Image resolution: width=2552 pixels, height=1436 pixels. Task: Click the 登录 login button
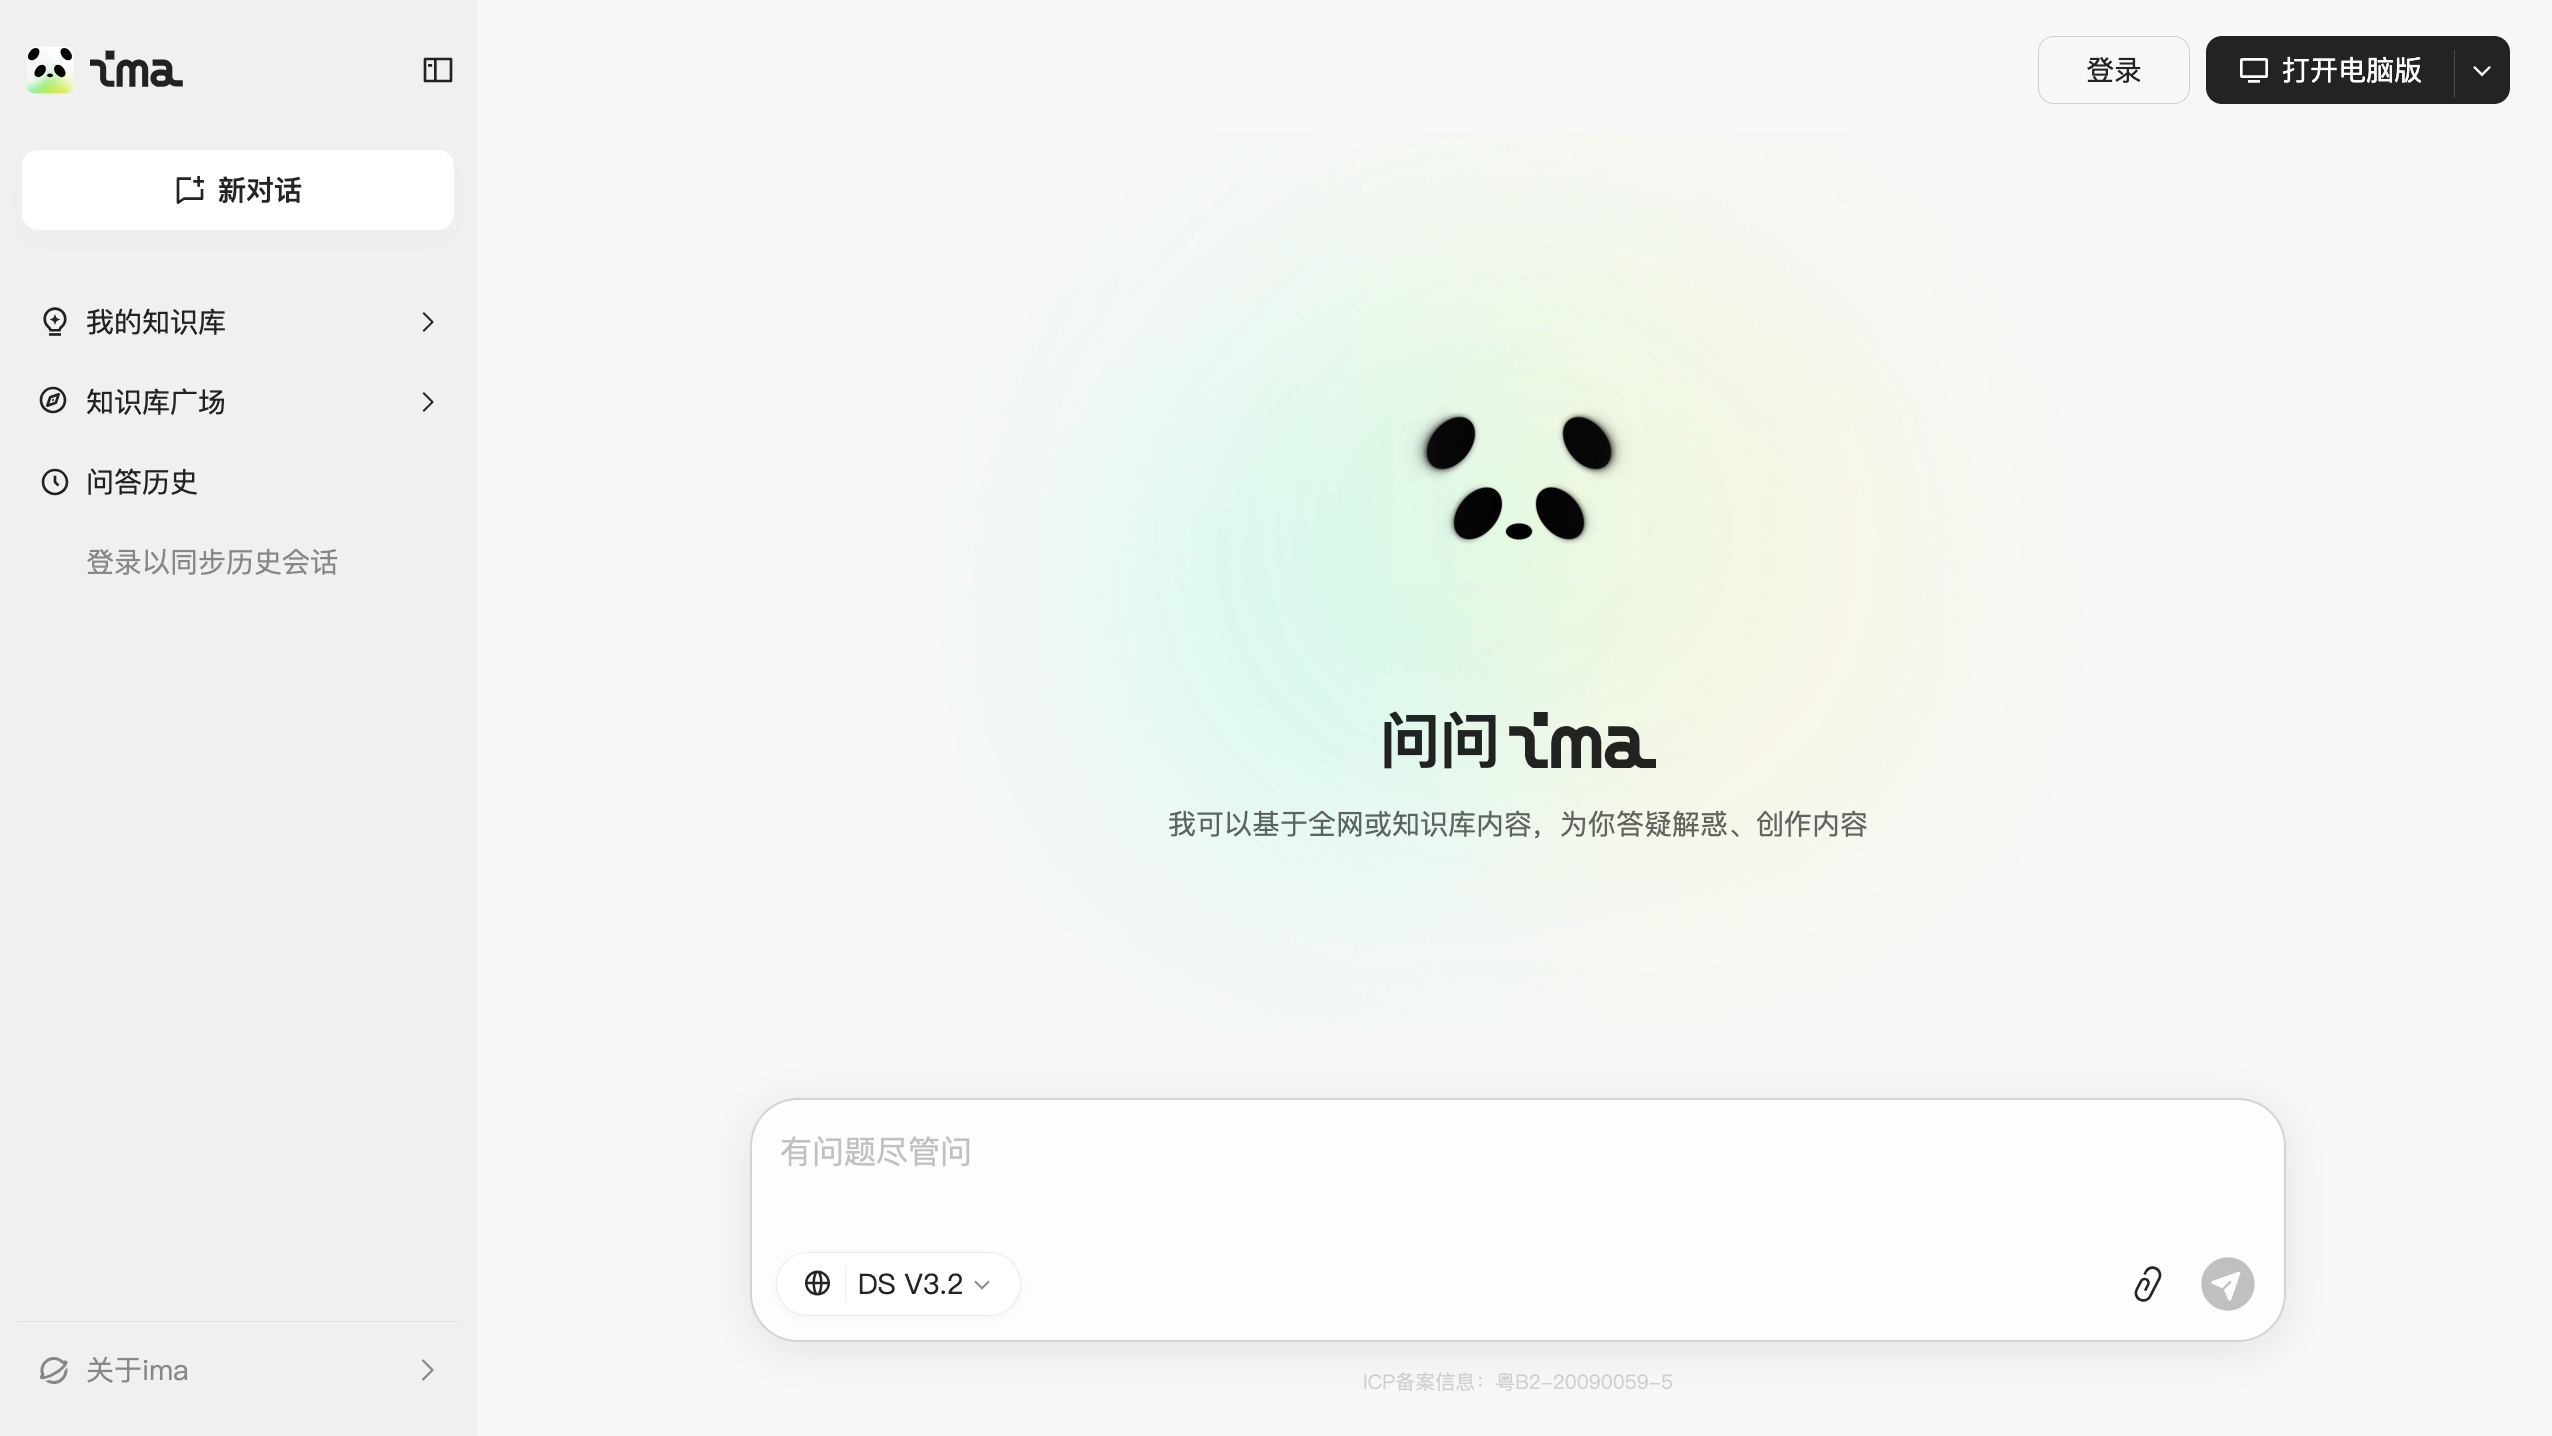tap(2113, 70)
